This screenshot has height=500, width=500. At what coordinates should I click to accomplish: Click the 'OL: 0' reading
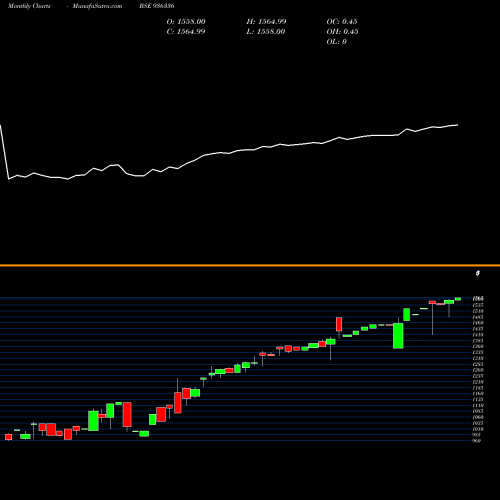[x=336, y=42]
